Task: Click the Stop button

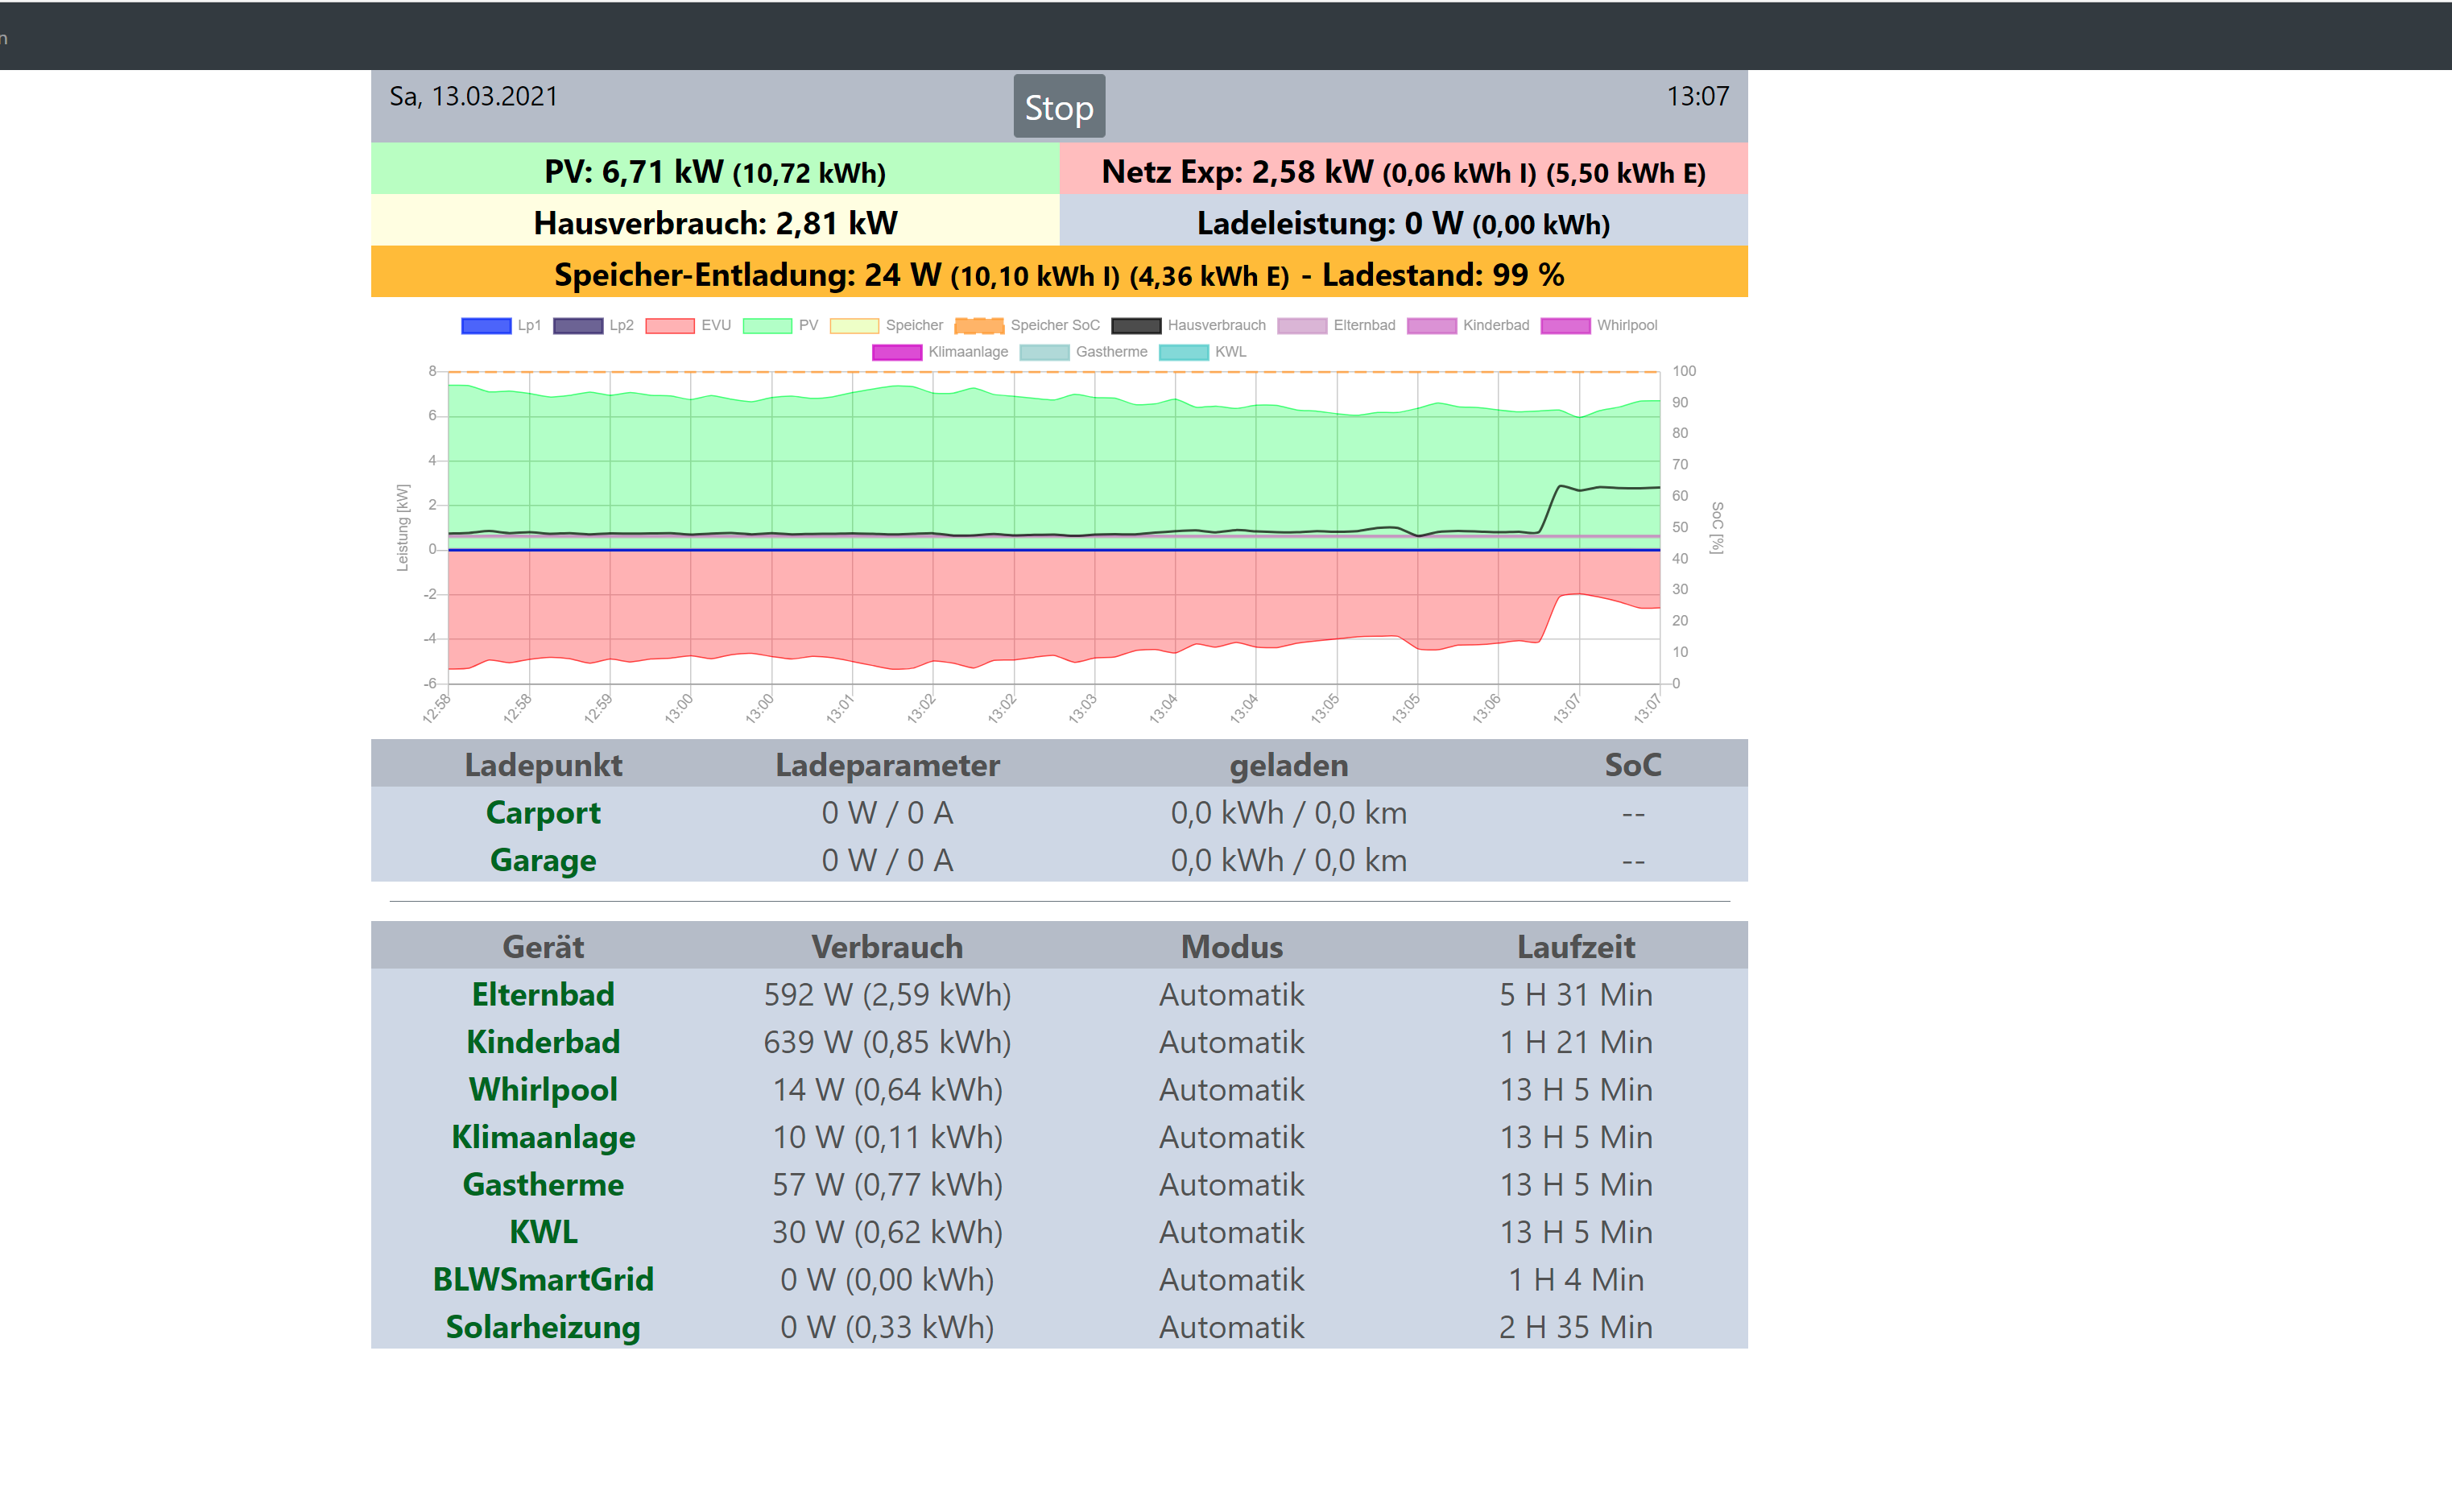Action: pos(1058,107)
